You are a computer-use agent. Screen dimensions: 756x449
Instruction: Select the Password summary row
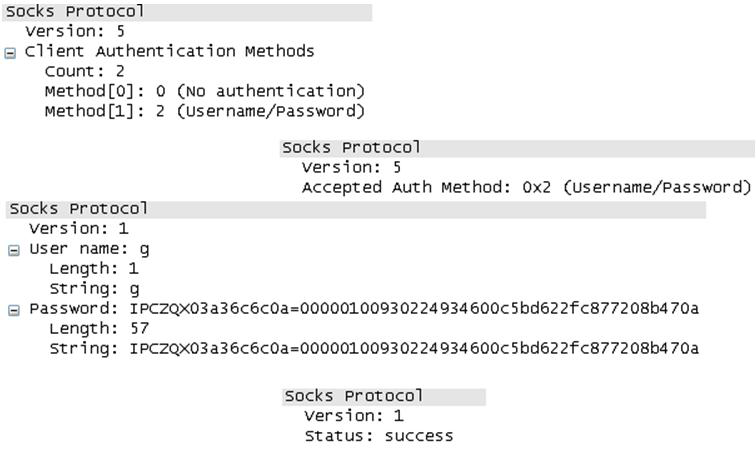(364, 308)
